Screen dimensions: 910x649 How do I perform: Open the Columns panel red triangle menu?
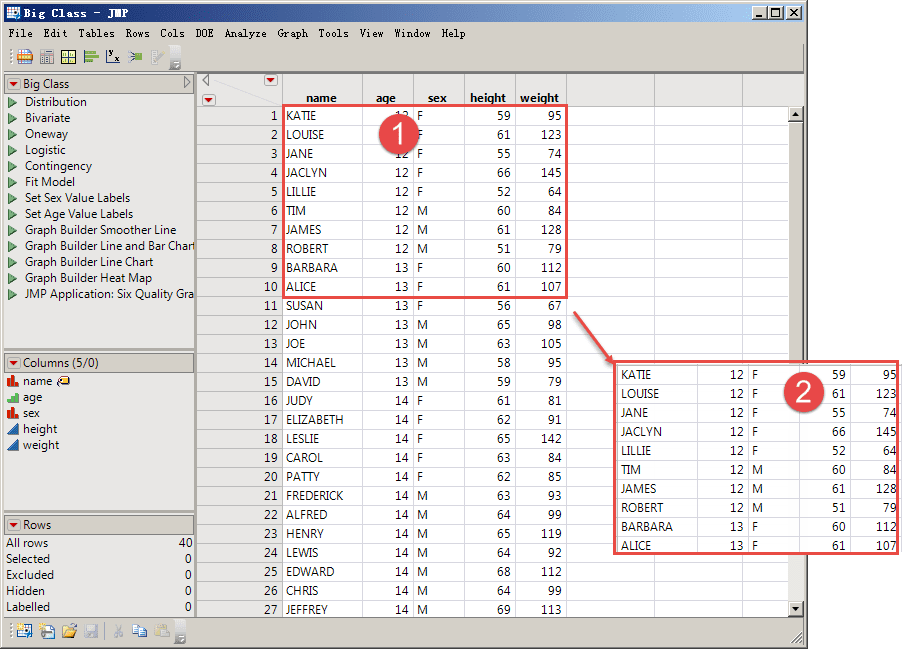click(14, 363)
